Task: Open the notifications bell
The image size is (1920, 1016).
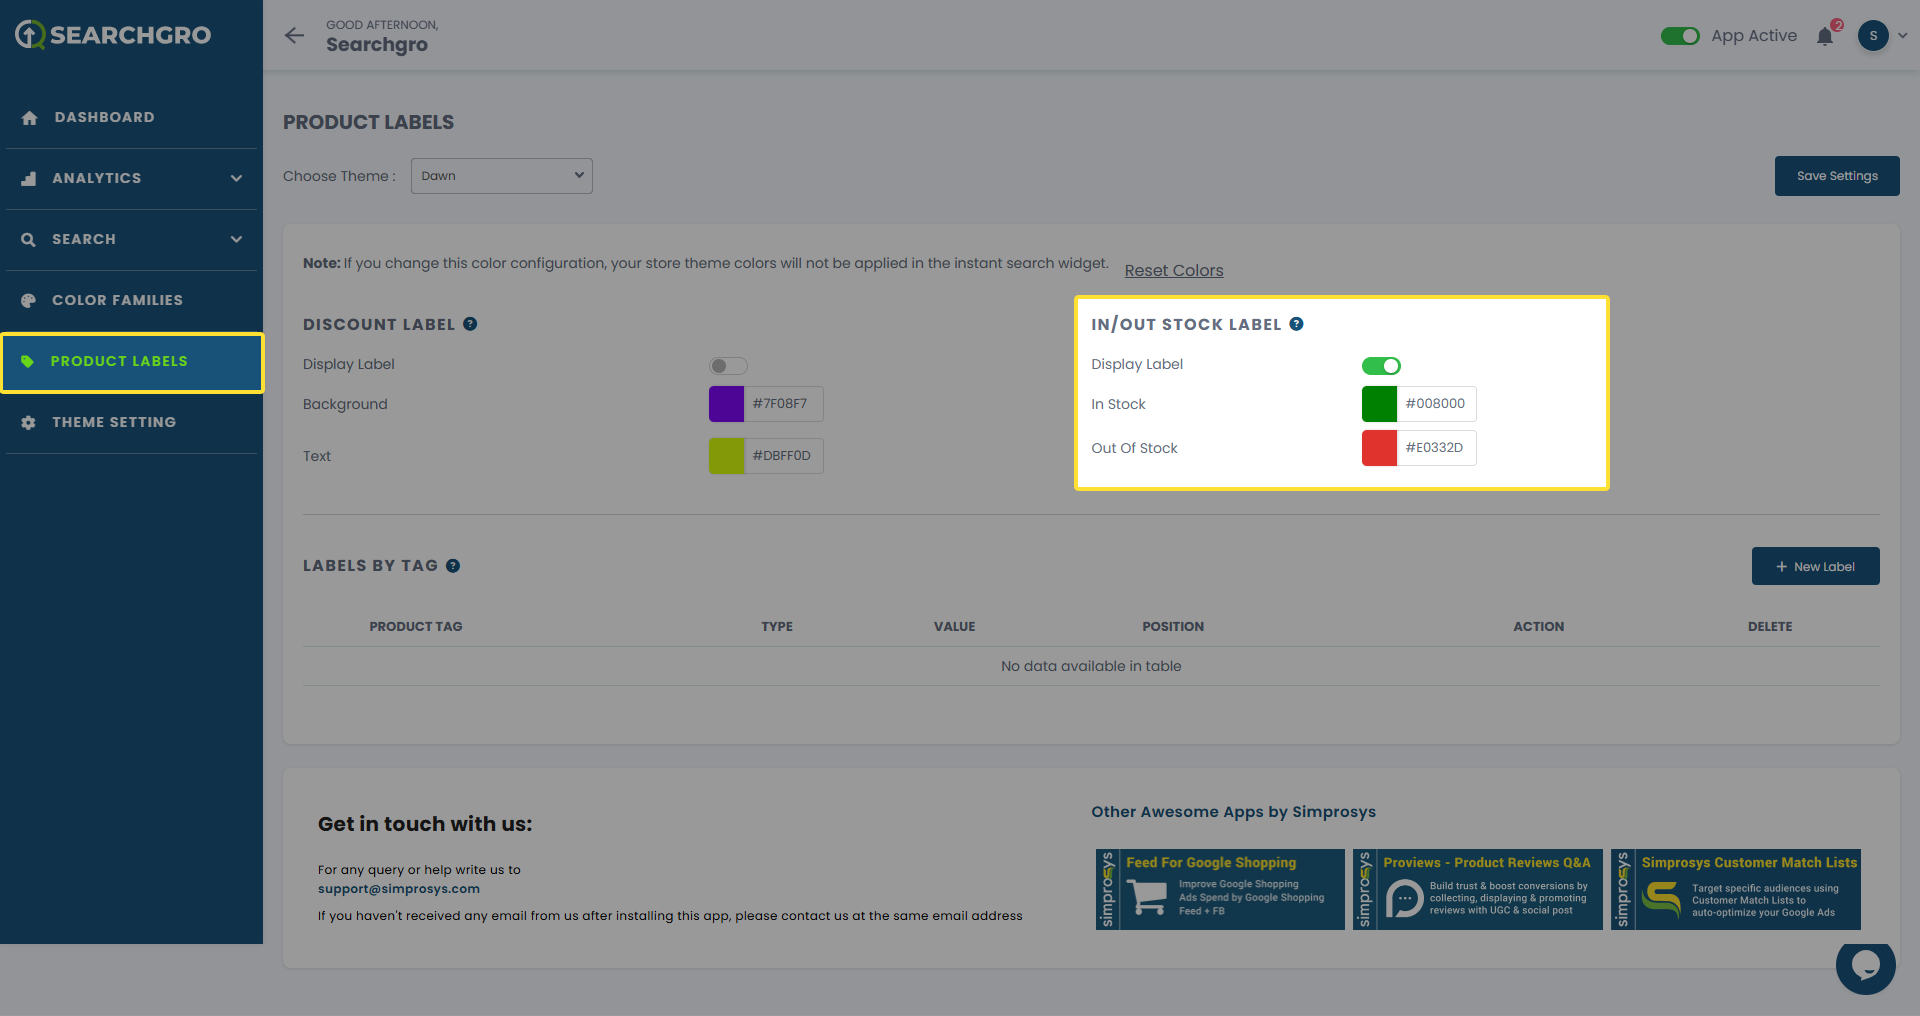Action: click(1825, 37)
